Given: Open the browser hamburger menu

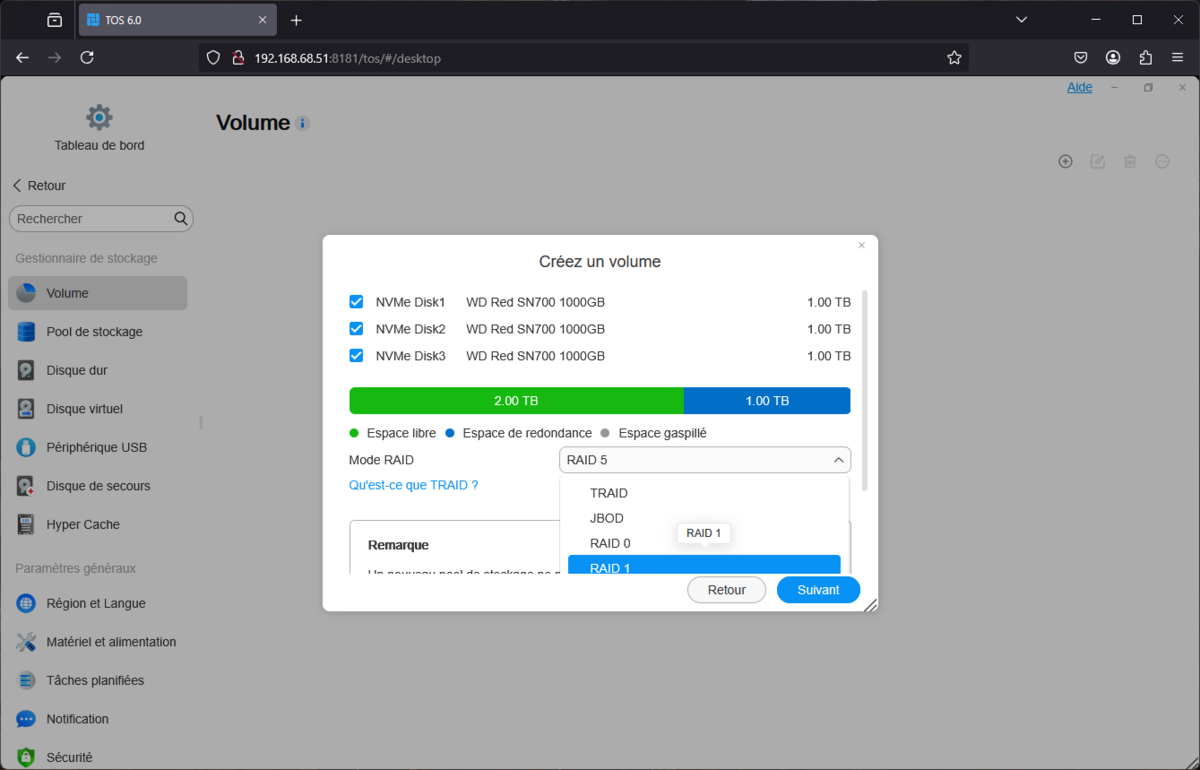Looking at the screenshot, I should point(1178,58).
